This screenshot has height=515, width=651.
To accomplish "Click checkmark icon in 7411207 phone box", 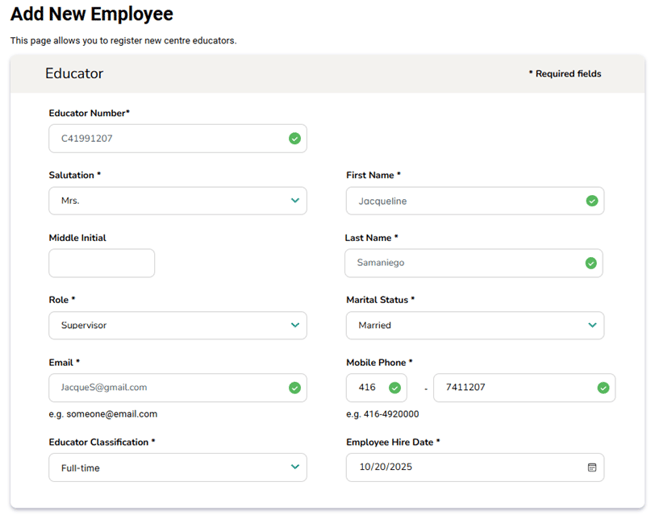I will (x=603, y=388).
